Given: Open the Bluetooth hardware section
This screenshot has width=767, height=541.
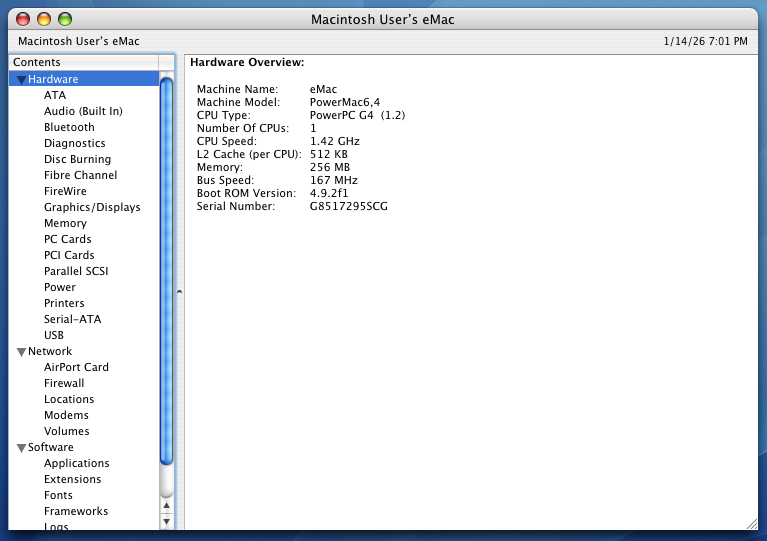Looking at the screenshot, I should (69, 127).
